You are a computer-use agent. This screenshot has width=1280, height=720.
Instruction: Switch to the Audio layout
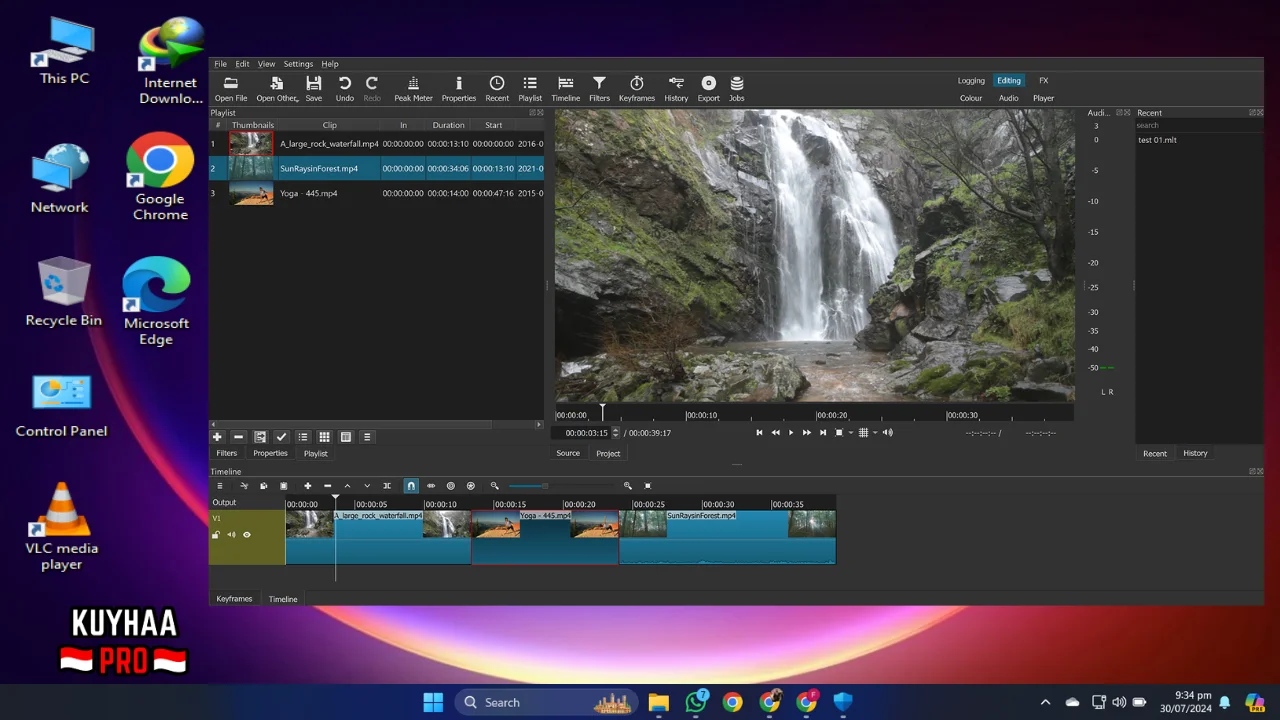[1009, 98]
